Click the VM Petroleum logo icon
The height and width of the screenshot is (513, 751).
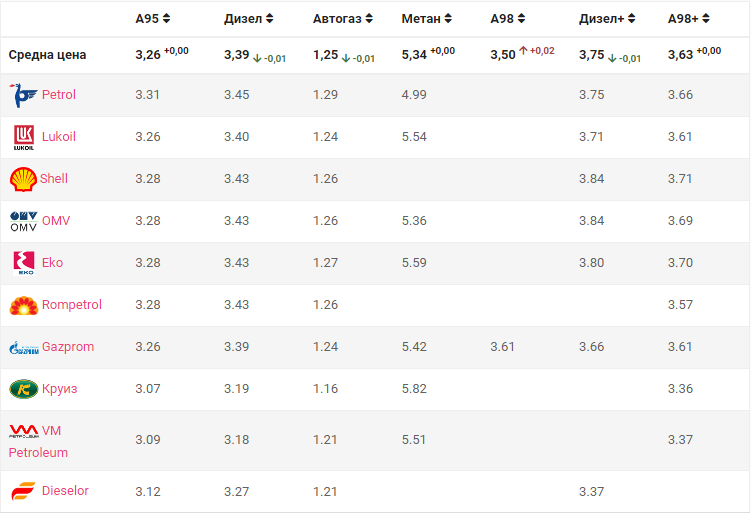coord(23,431)
